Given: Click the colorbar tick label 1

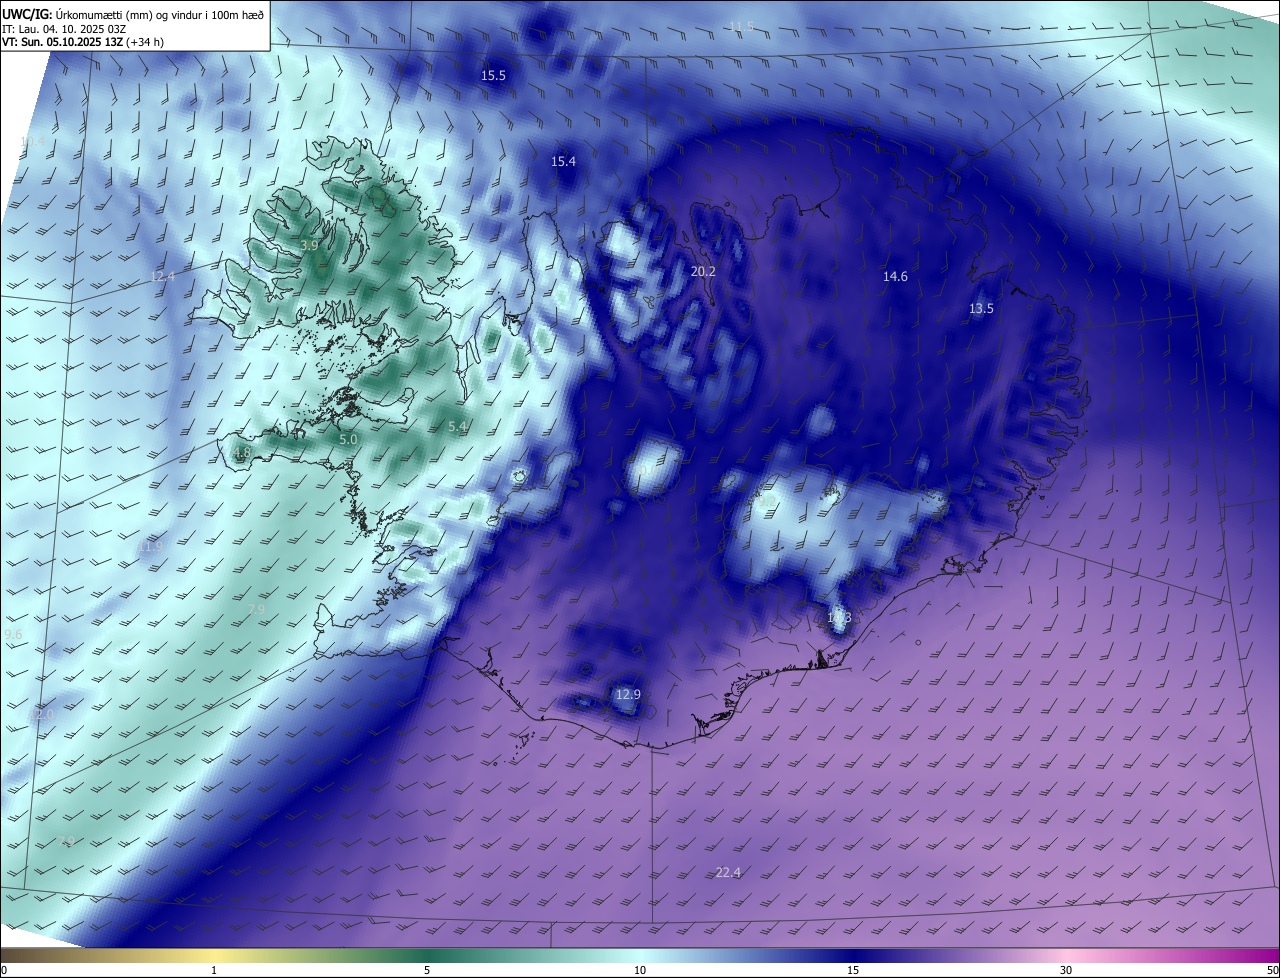Looking at the screenshot, I should coord(214,971).
